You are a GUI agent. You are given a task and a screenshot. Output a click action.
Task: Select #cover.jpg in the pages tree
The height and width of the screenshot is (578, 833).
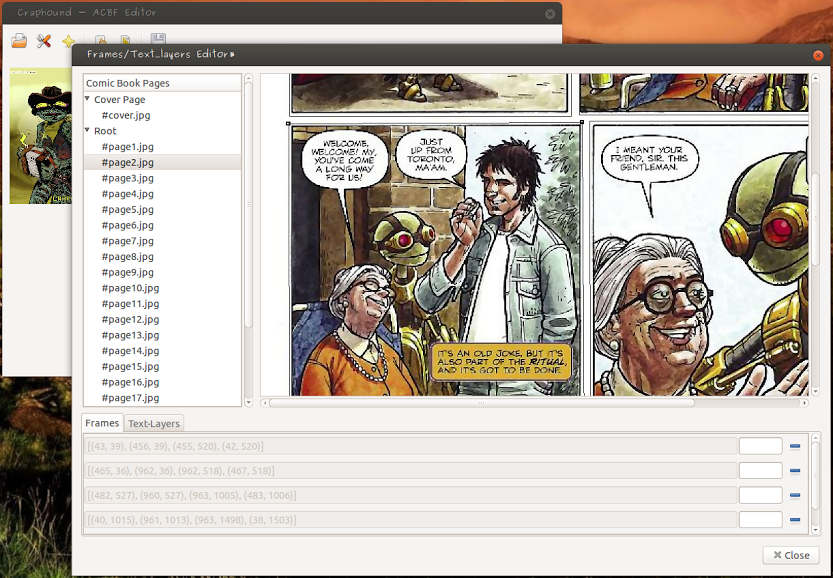click(126, 115)
